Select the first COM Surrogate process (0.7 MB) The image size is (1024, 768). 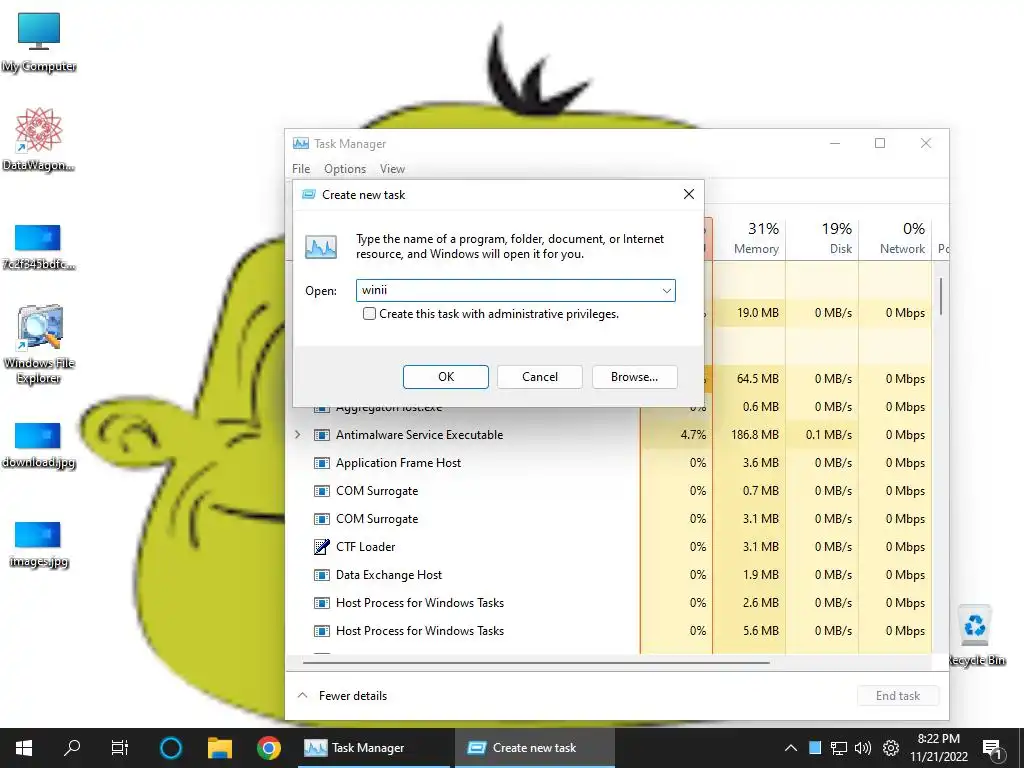611,491
